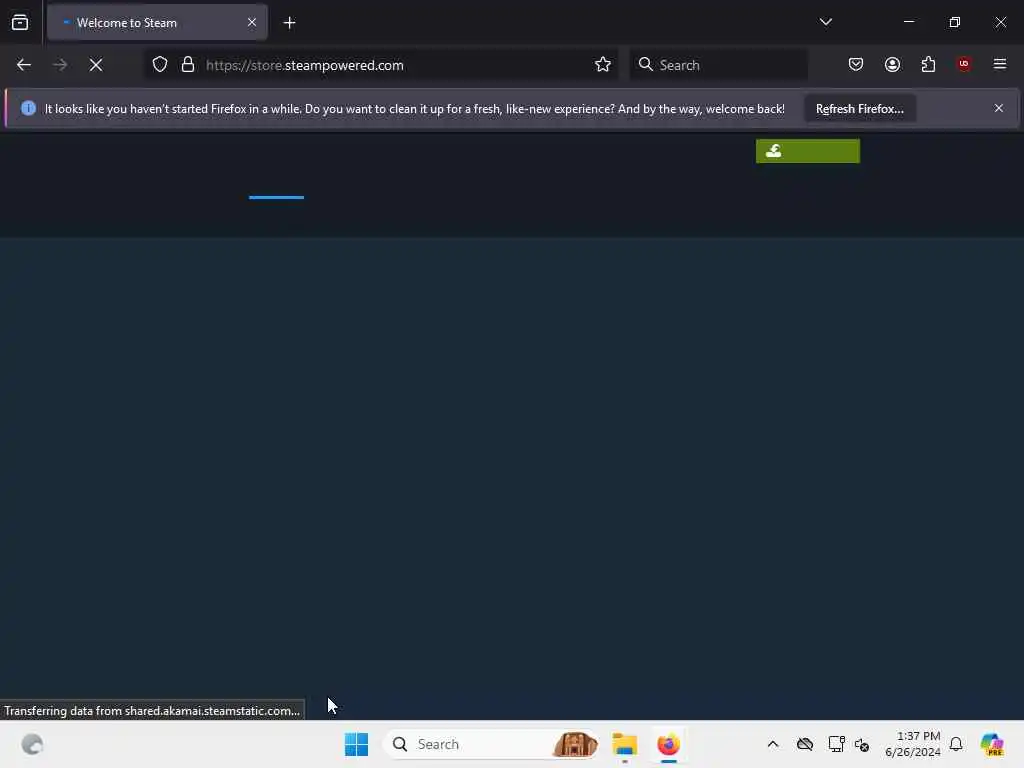Open the widgets icon on taskbar left
Image resolution: width=1024 pixels, height=768 pixels.
(32, 744)
